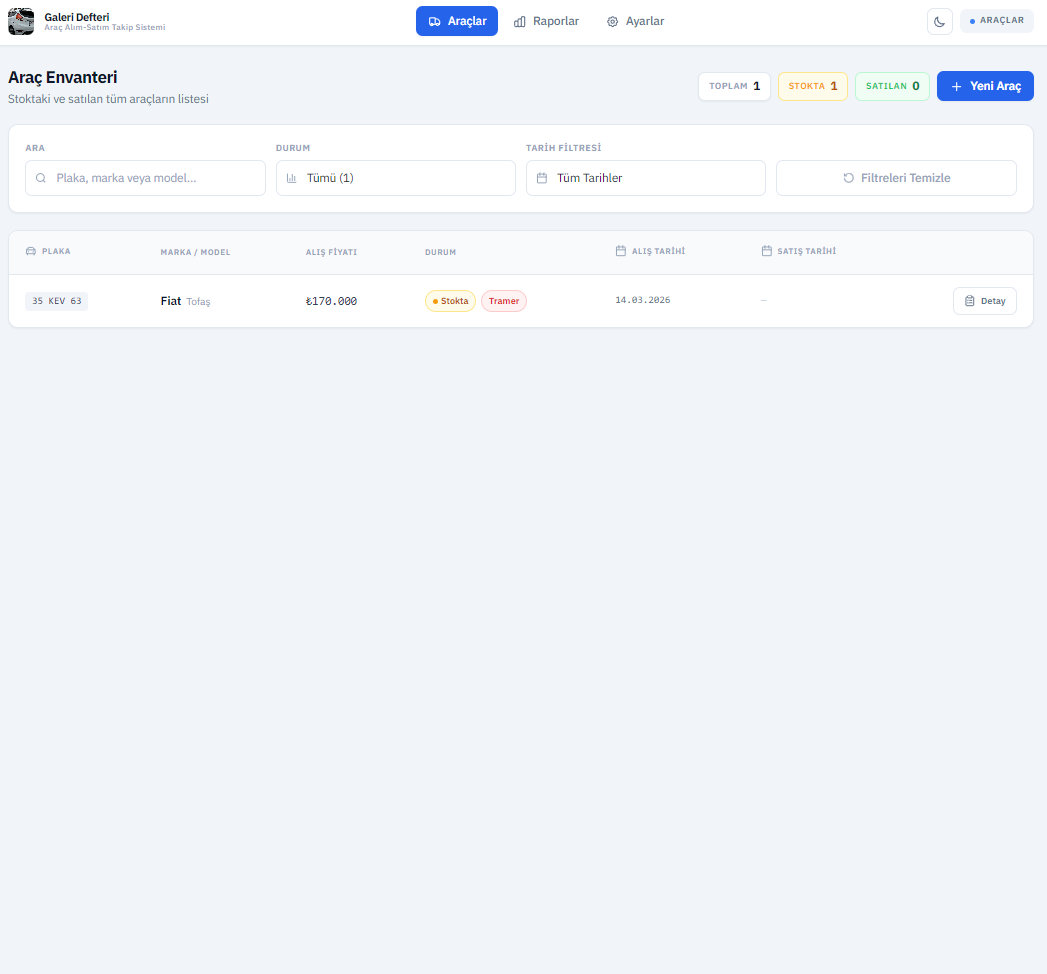The height and width of the screenshot is (974, 1047).
Task: Click calendar icon beside Alış Tarihi header
Action: (621, 251)
